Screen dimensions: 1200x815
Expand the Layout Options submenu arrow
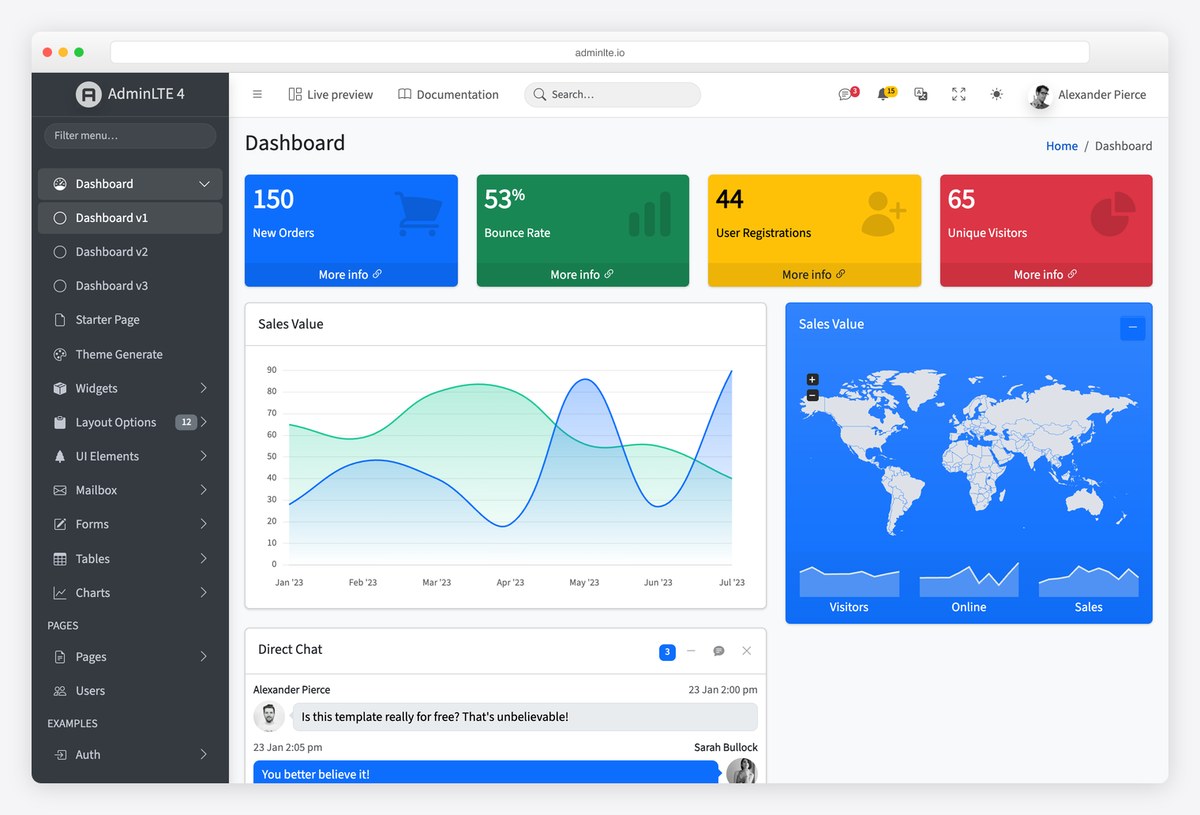pyautogui.click(x=204, y=422)
